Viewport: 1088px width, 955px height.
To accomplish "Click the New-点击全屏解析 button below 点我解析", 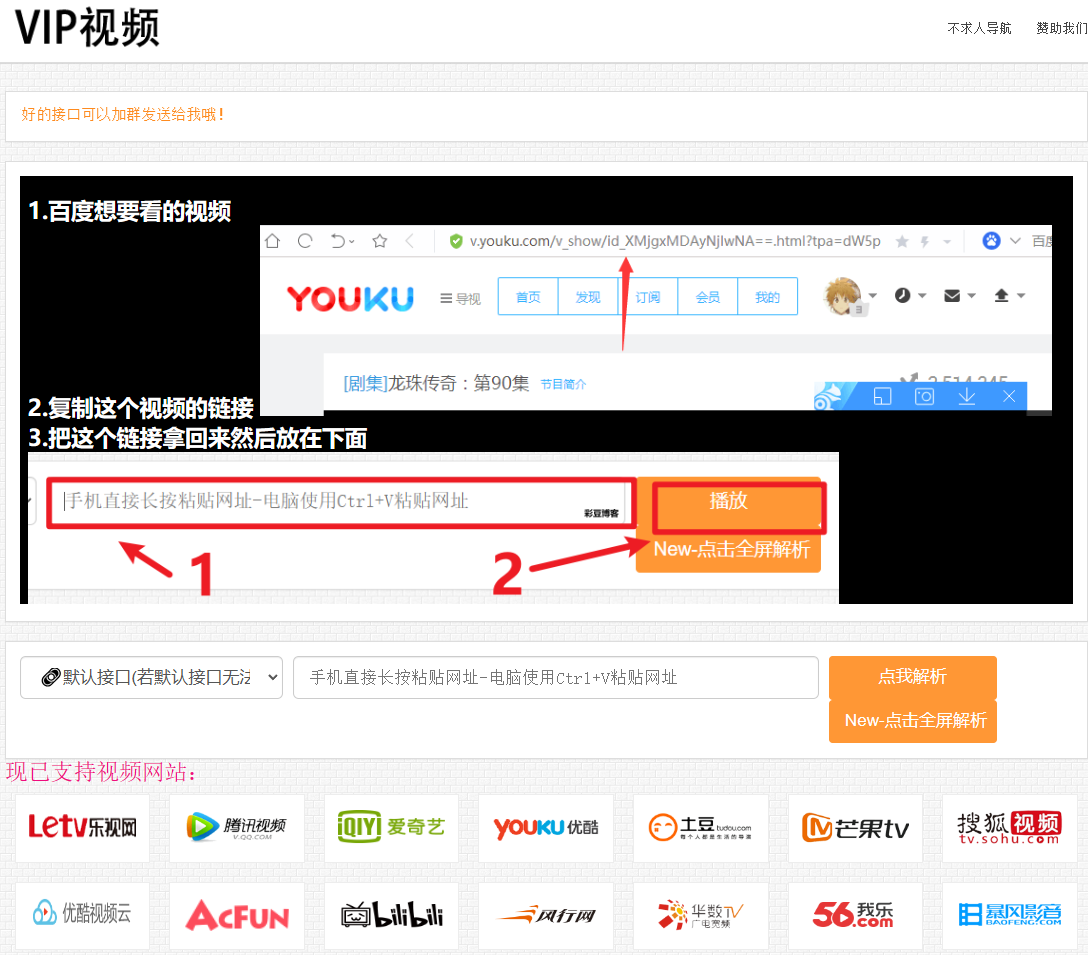I will pos(913,721).
